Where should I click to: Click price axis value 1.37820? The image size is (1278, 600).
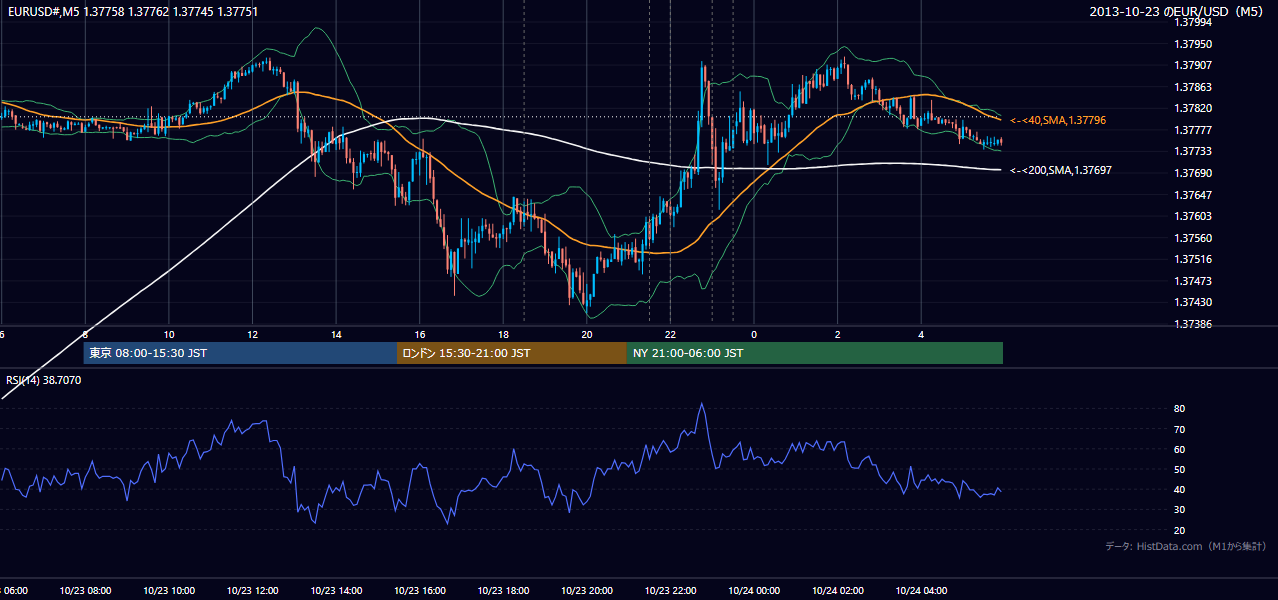(x=1193, y=108)
